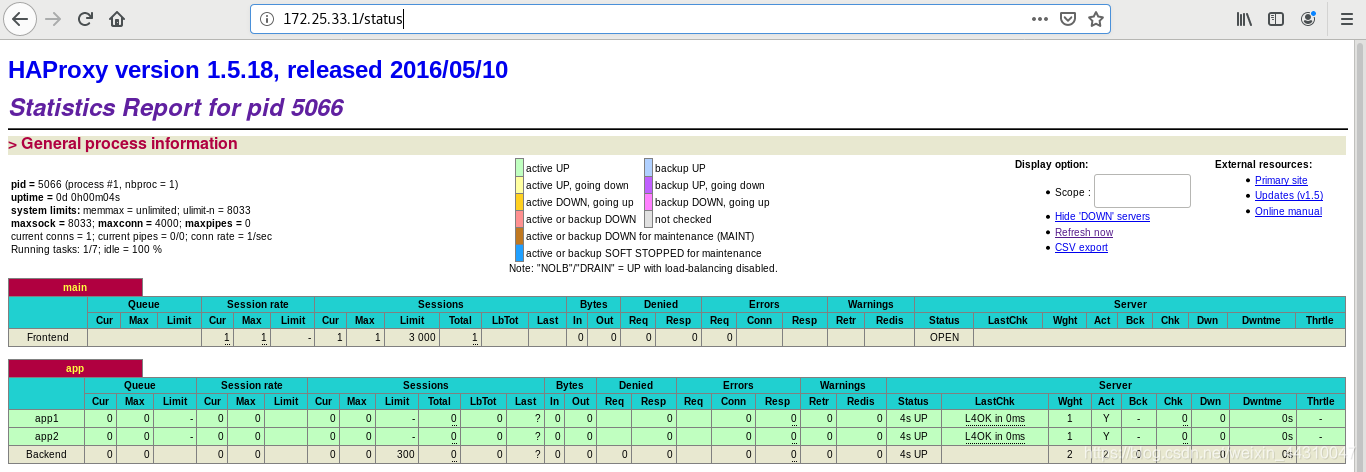1366x472 pixels.
Task: Show site information icon in the address bar
Action: [x=267, y=19]
